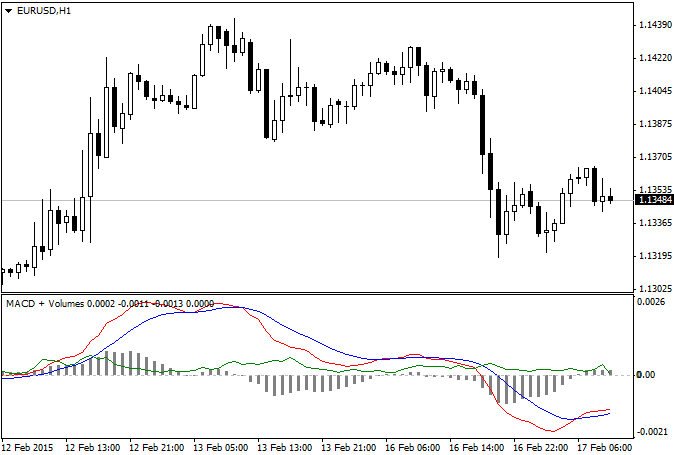Click the 1.14220 price scale label

(x=654, y=58)
